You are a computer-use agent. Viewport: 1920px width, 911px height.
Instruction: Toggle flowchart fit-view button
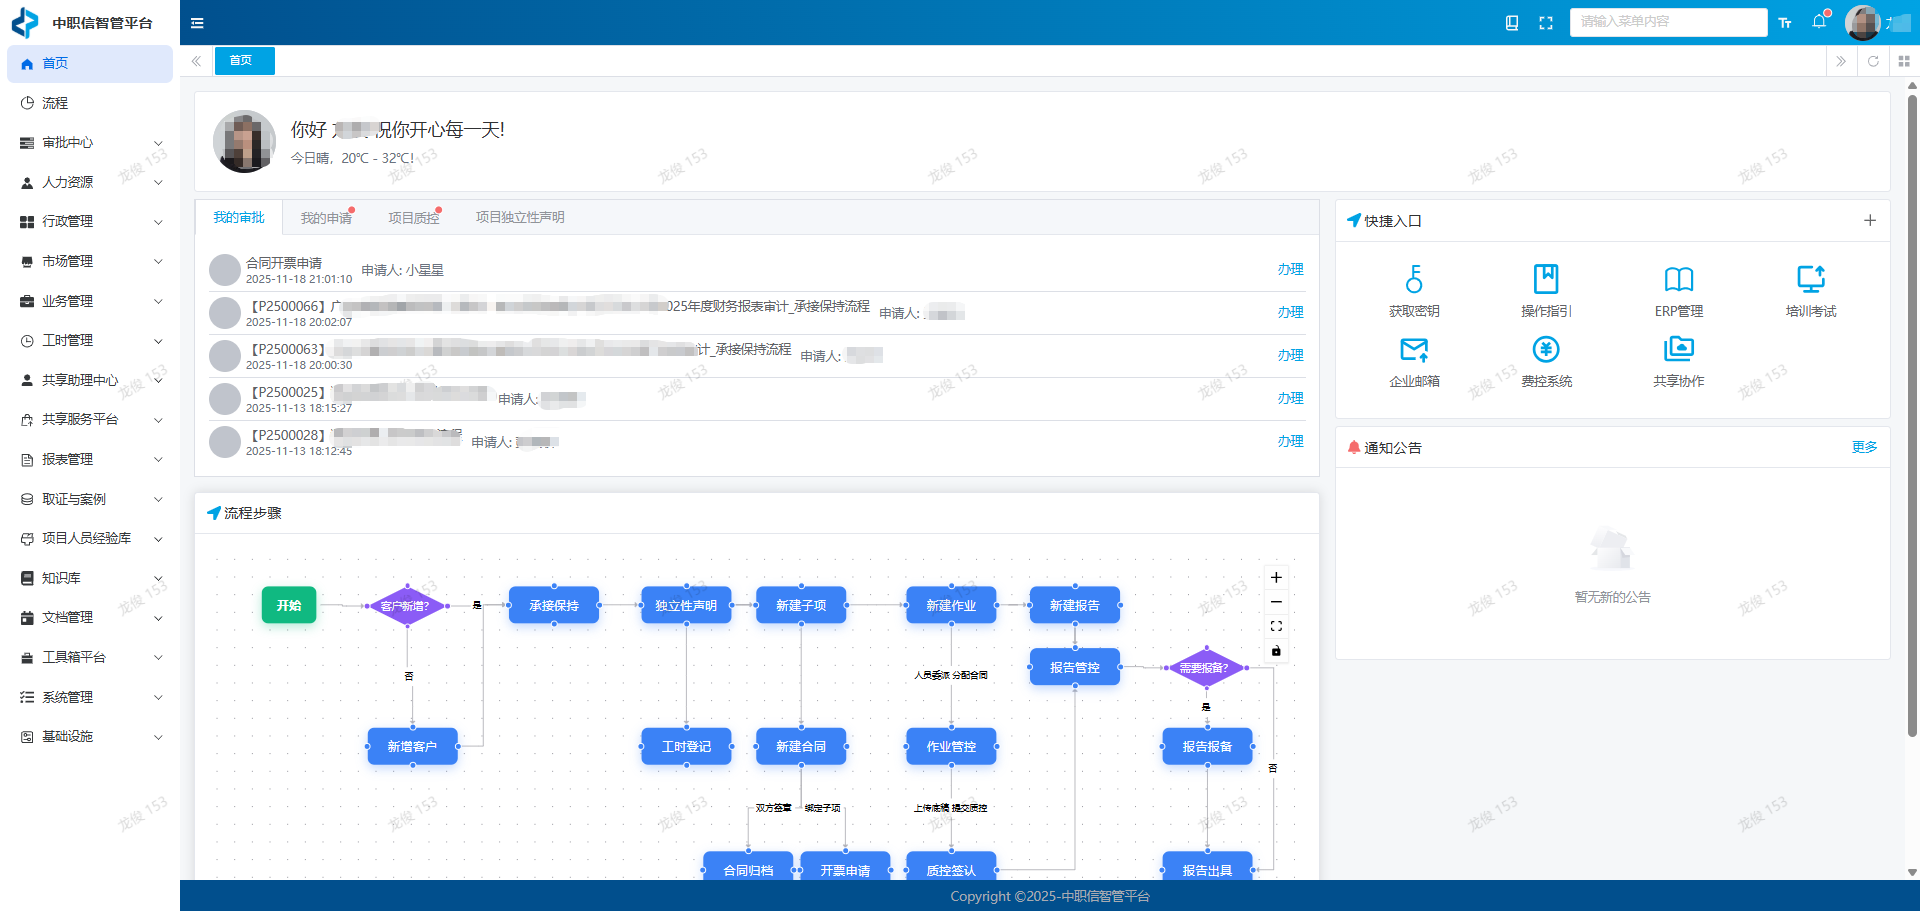(1276, 627)
